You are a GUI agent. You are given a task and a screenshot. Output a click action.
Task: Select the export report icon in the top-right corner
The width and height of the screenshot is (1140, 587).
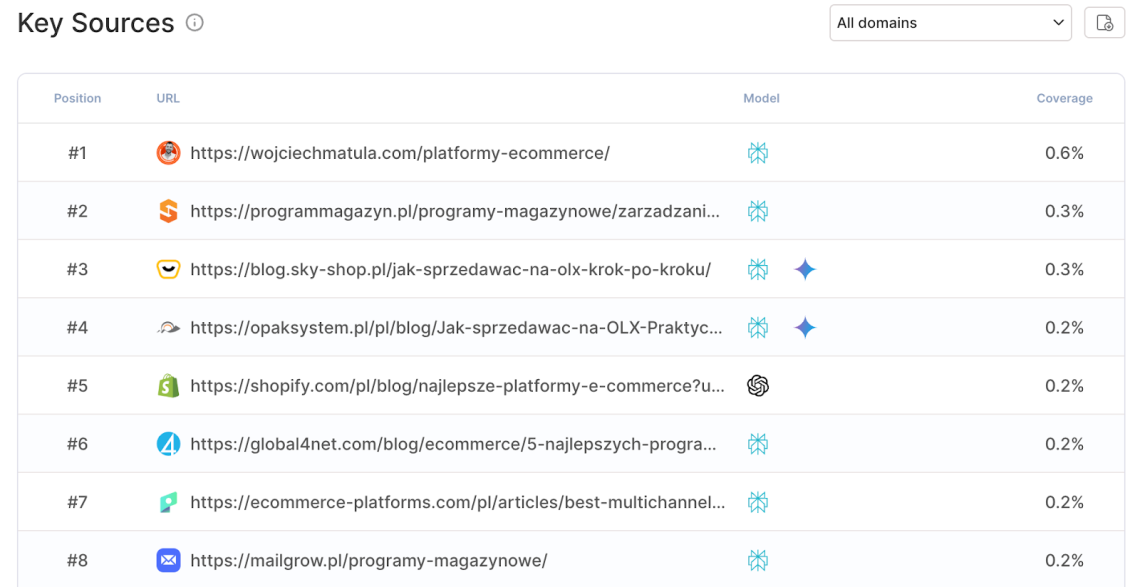pos(1104,22)
